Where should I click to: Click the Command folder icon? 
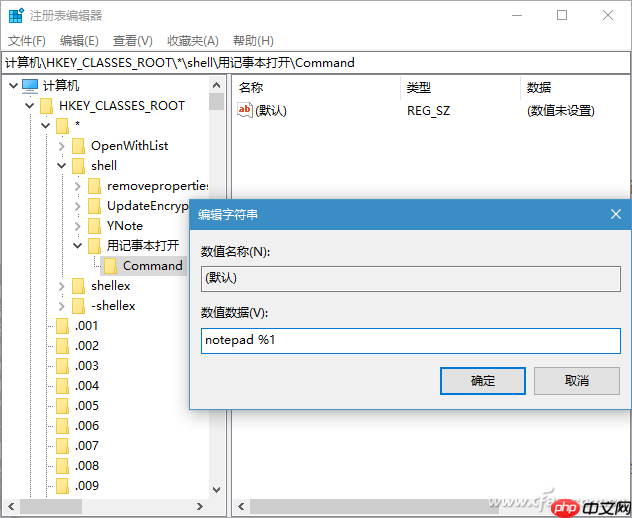coord(111,266)
